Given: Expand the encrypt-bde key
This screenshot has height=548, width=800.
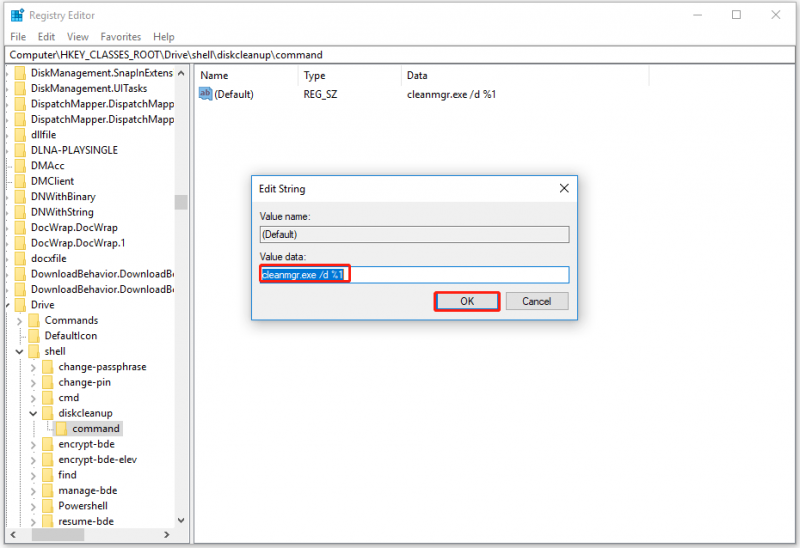Looking at the screenshot, I should pyautogui.click(x=33, y=444).
